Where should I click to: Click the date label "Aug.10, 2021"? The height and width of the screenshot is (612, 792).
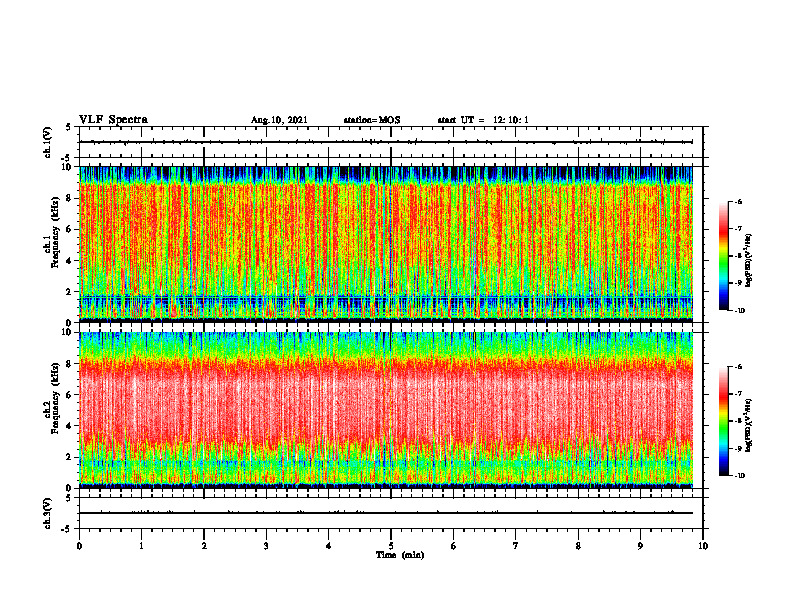coord(279,120)
